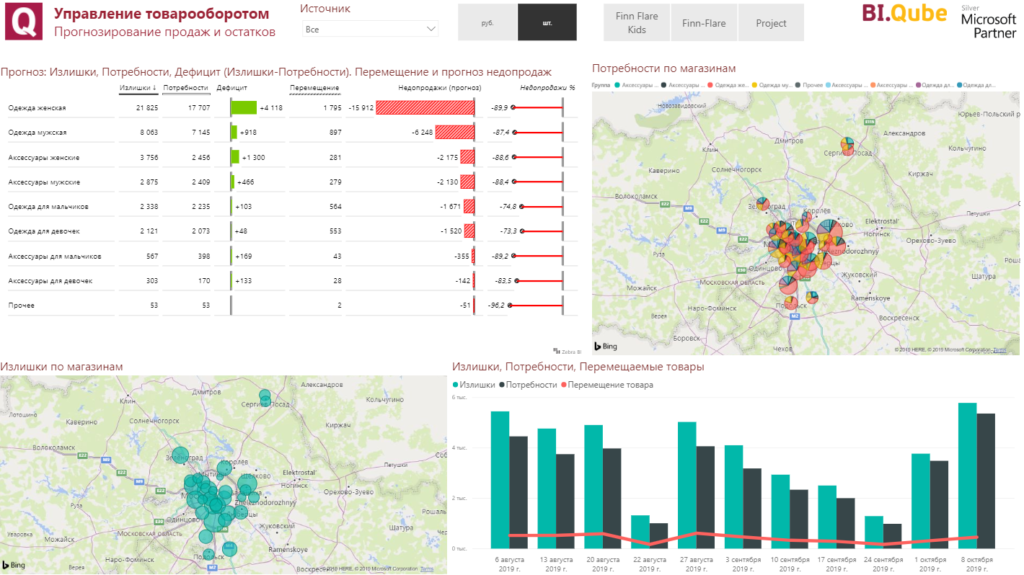
Task: Click the Управление товарооборотом title
Action: coord(161,14)
